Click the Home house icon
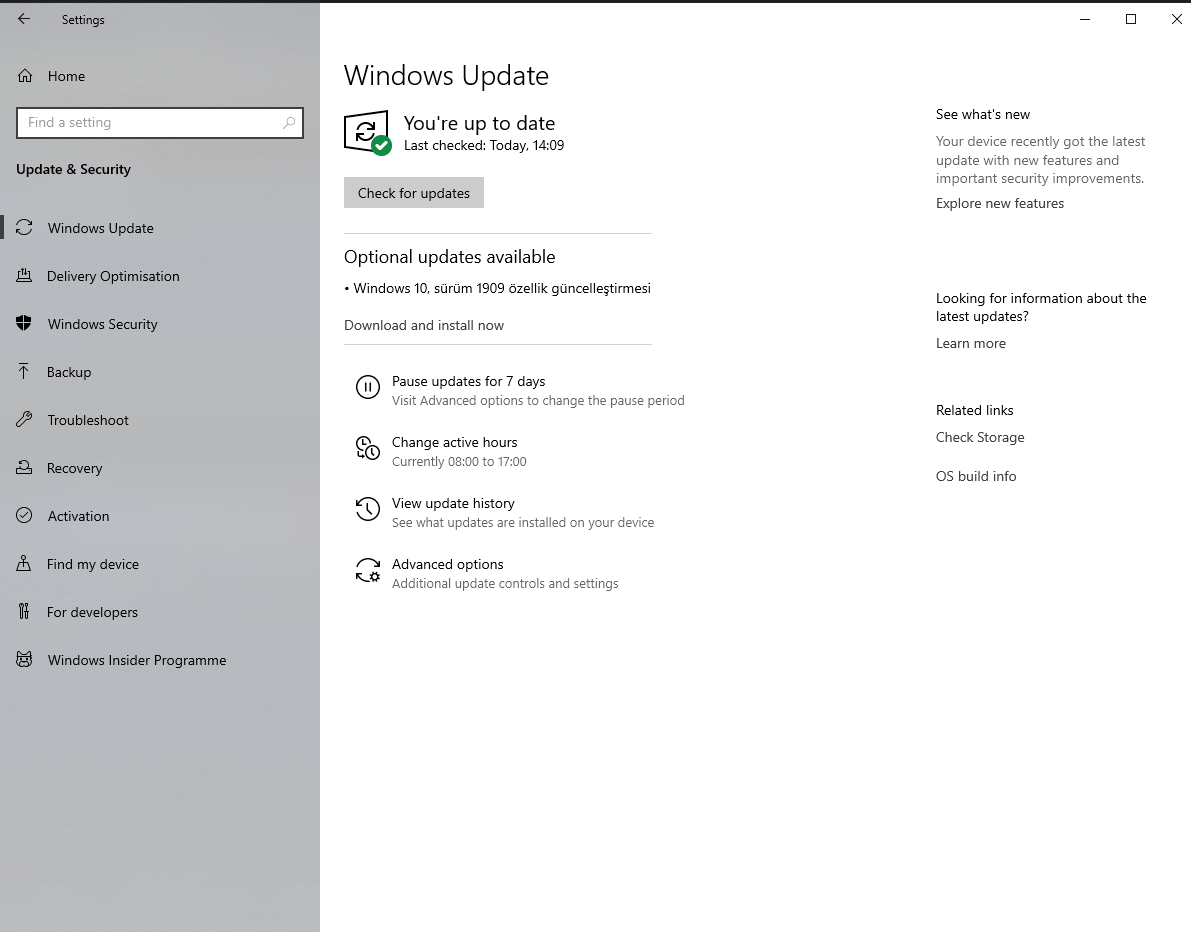The image size is (1191, 932). 25,76
